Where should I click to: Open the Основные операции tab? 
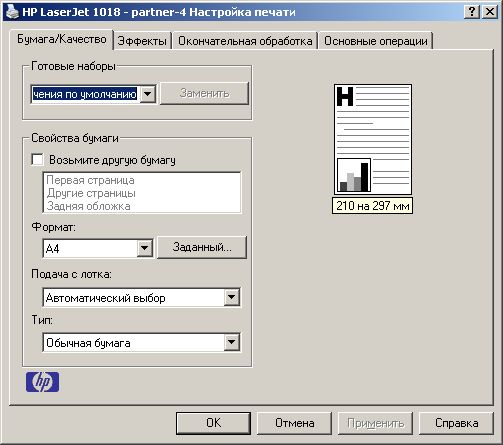pos(376,41)
